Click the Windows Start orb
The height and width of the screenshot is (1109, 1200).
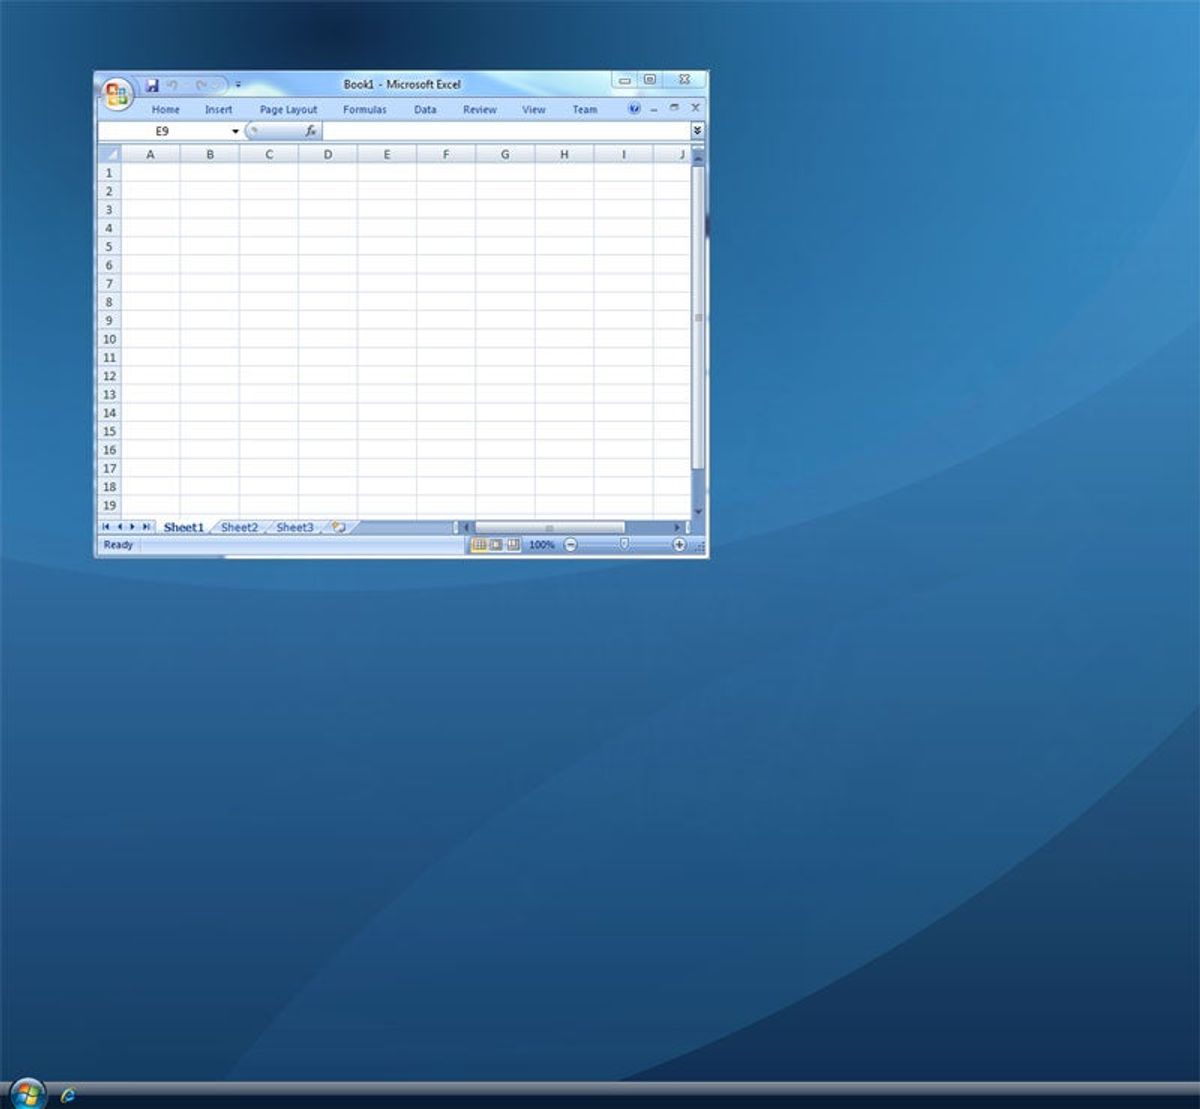[26, 1093]
